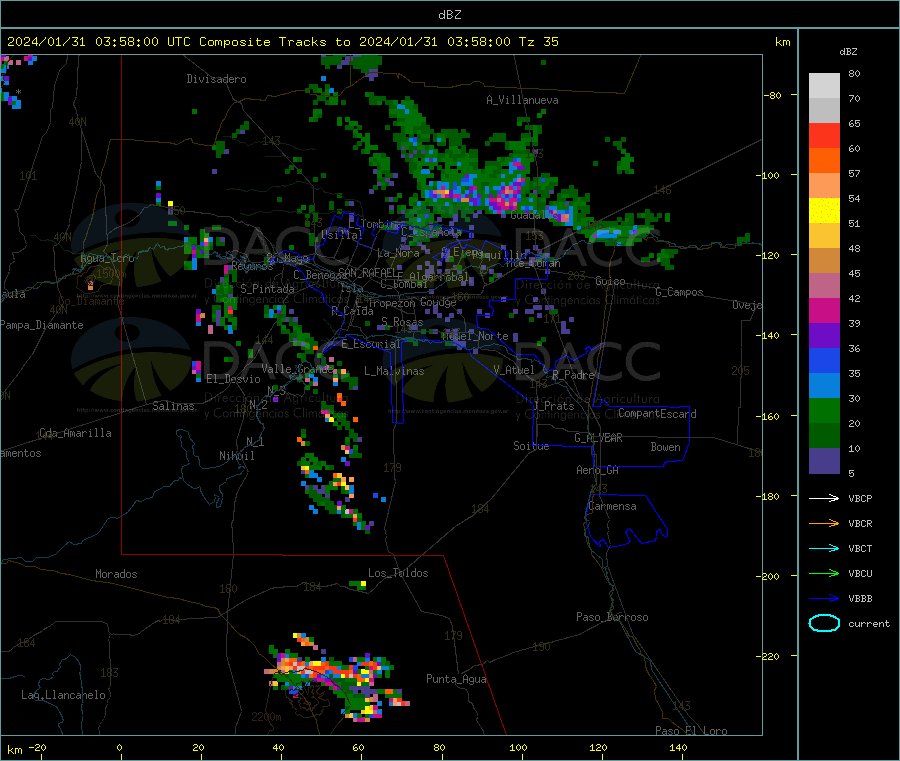Click the Salinas map label

point(173,406)
